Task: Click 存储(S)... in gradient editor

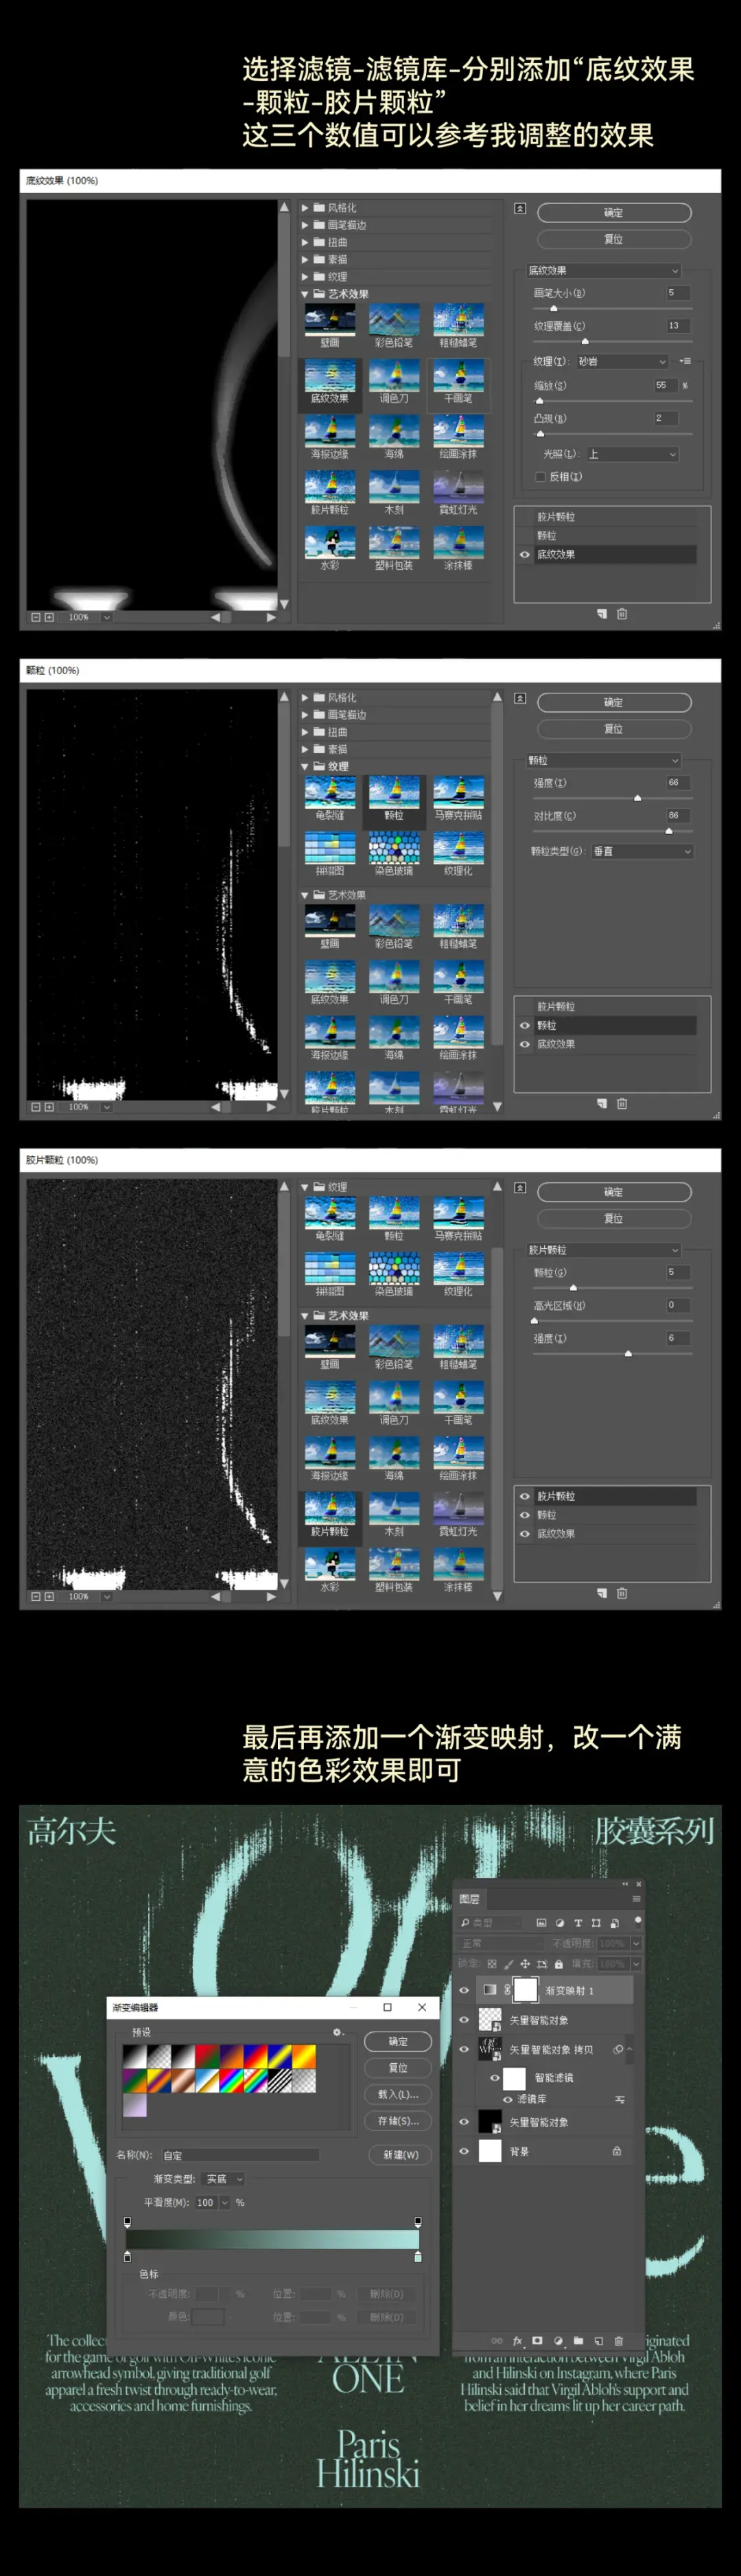Action: [x=398, y=2121]
